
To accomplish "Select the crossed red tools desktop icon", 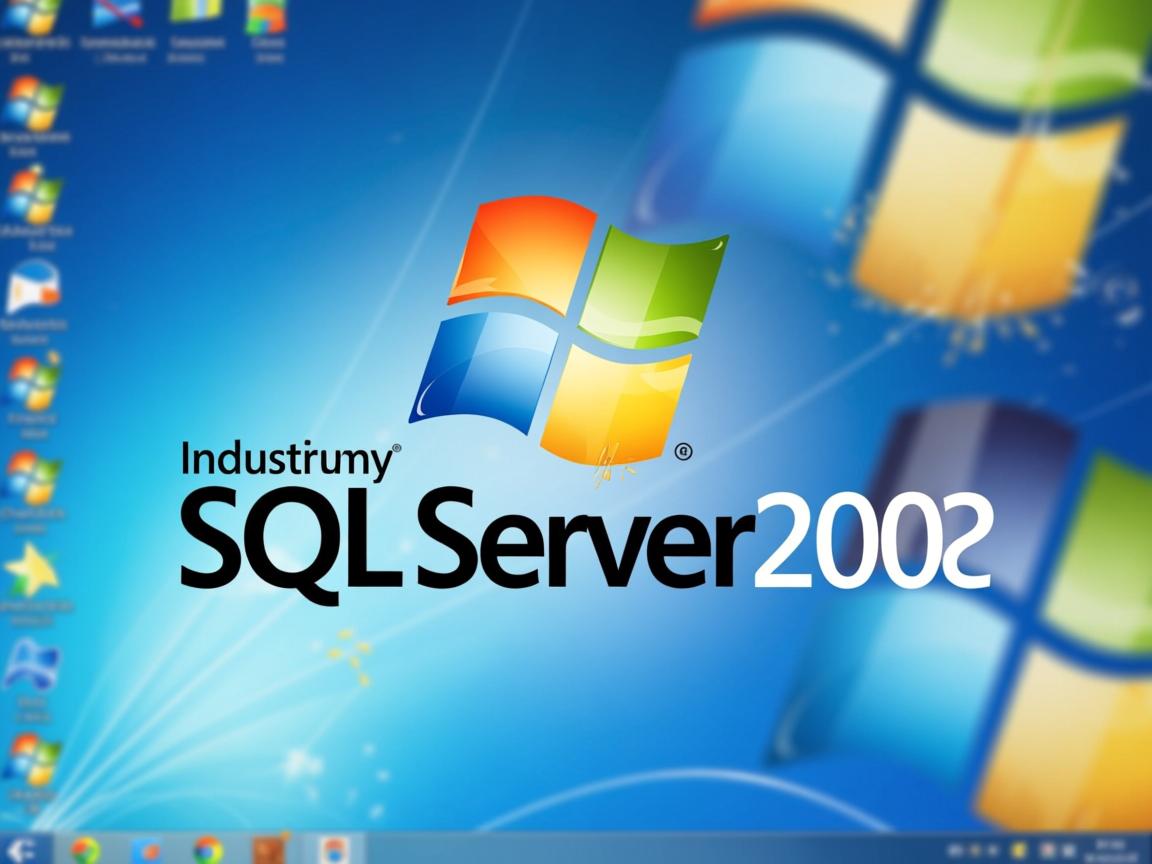I will pyautogui.click(x=117, y=18).
